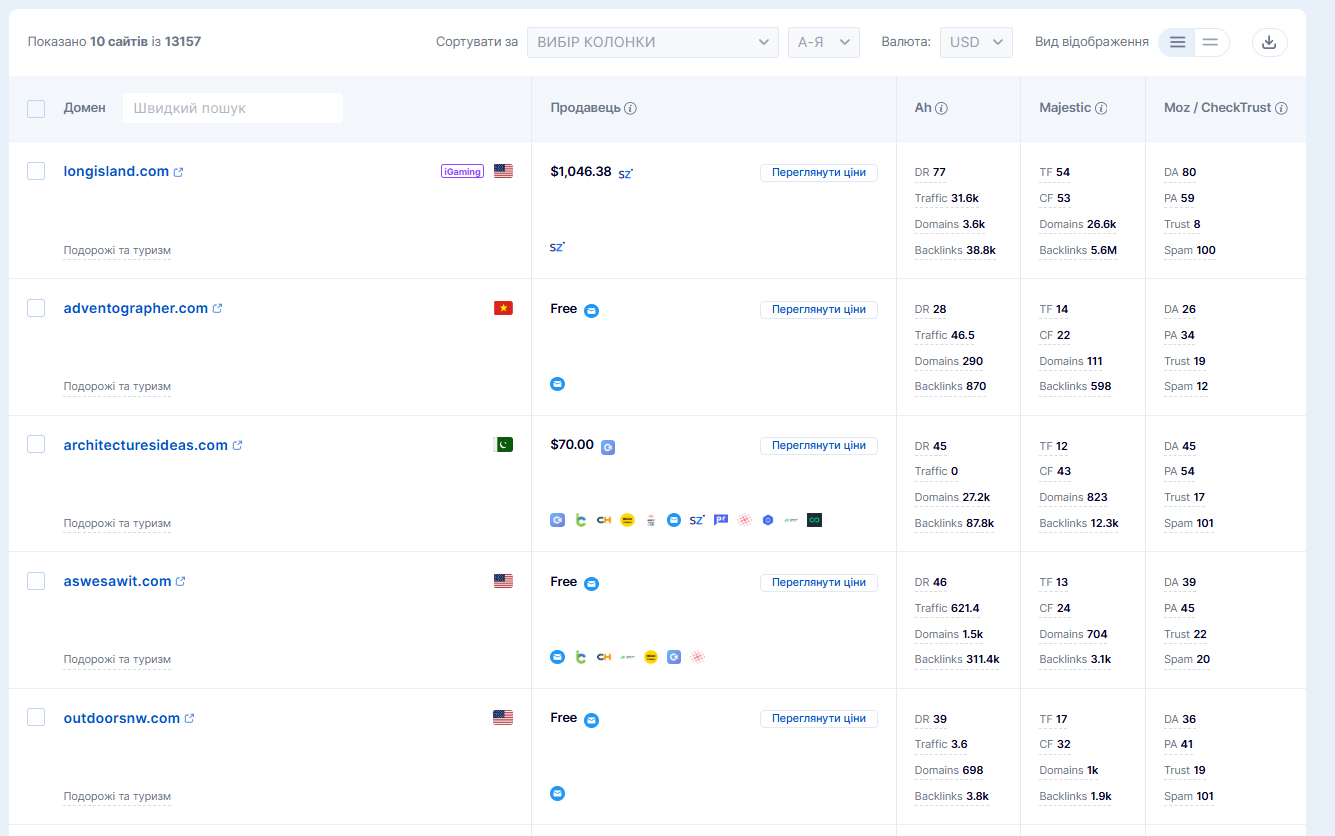Click the blue hexagon seller icon in architecturesideas row
This screenshot has width=1335, height=836.
[x=768, y=520]
